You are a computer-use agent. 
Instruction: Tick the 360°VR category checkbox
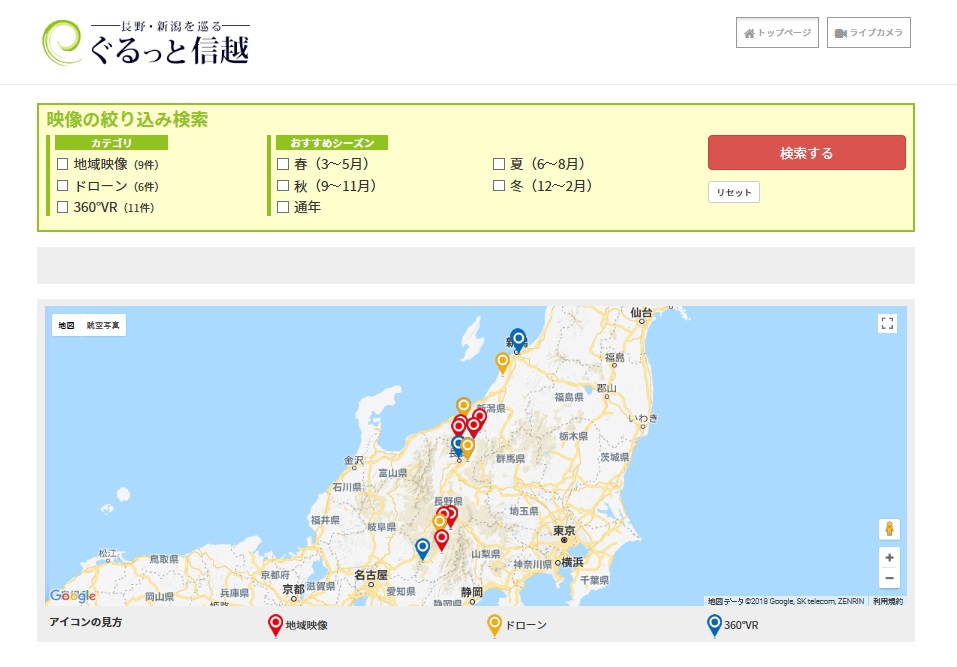[63, 207]
